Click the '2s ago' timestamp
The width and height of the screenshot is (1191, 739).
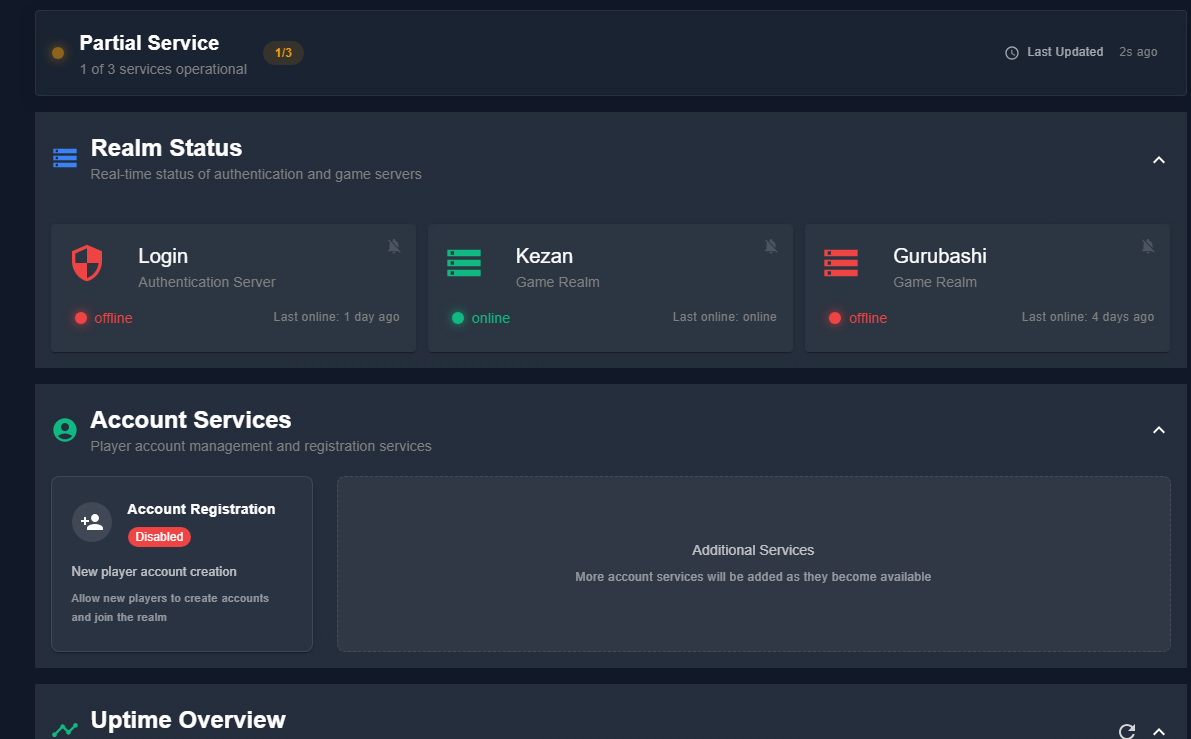click(x=1138, y=52)
